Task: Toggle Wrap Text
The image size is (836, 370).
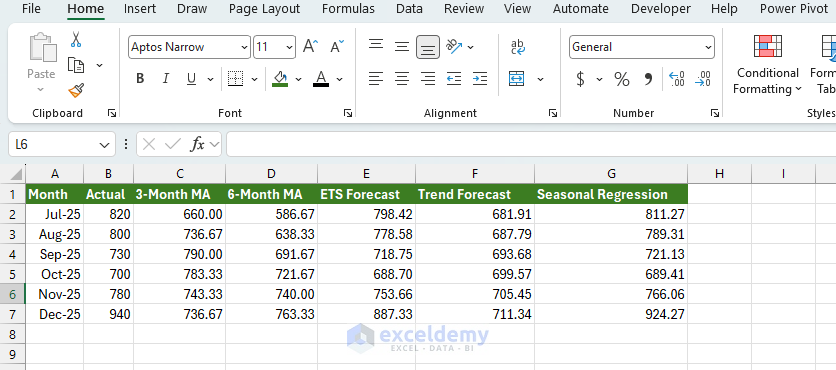Action: pos(518,47)
